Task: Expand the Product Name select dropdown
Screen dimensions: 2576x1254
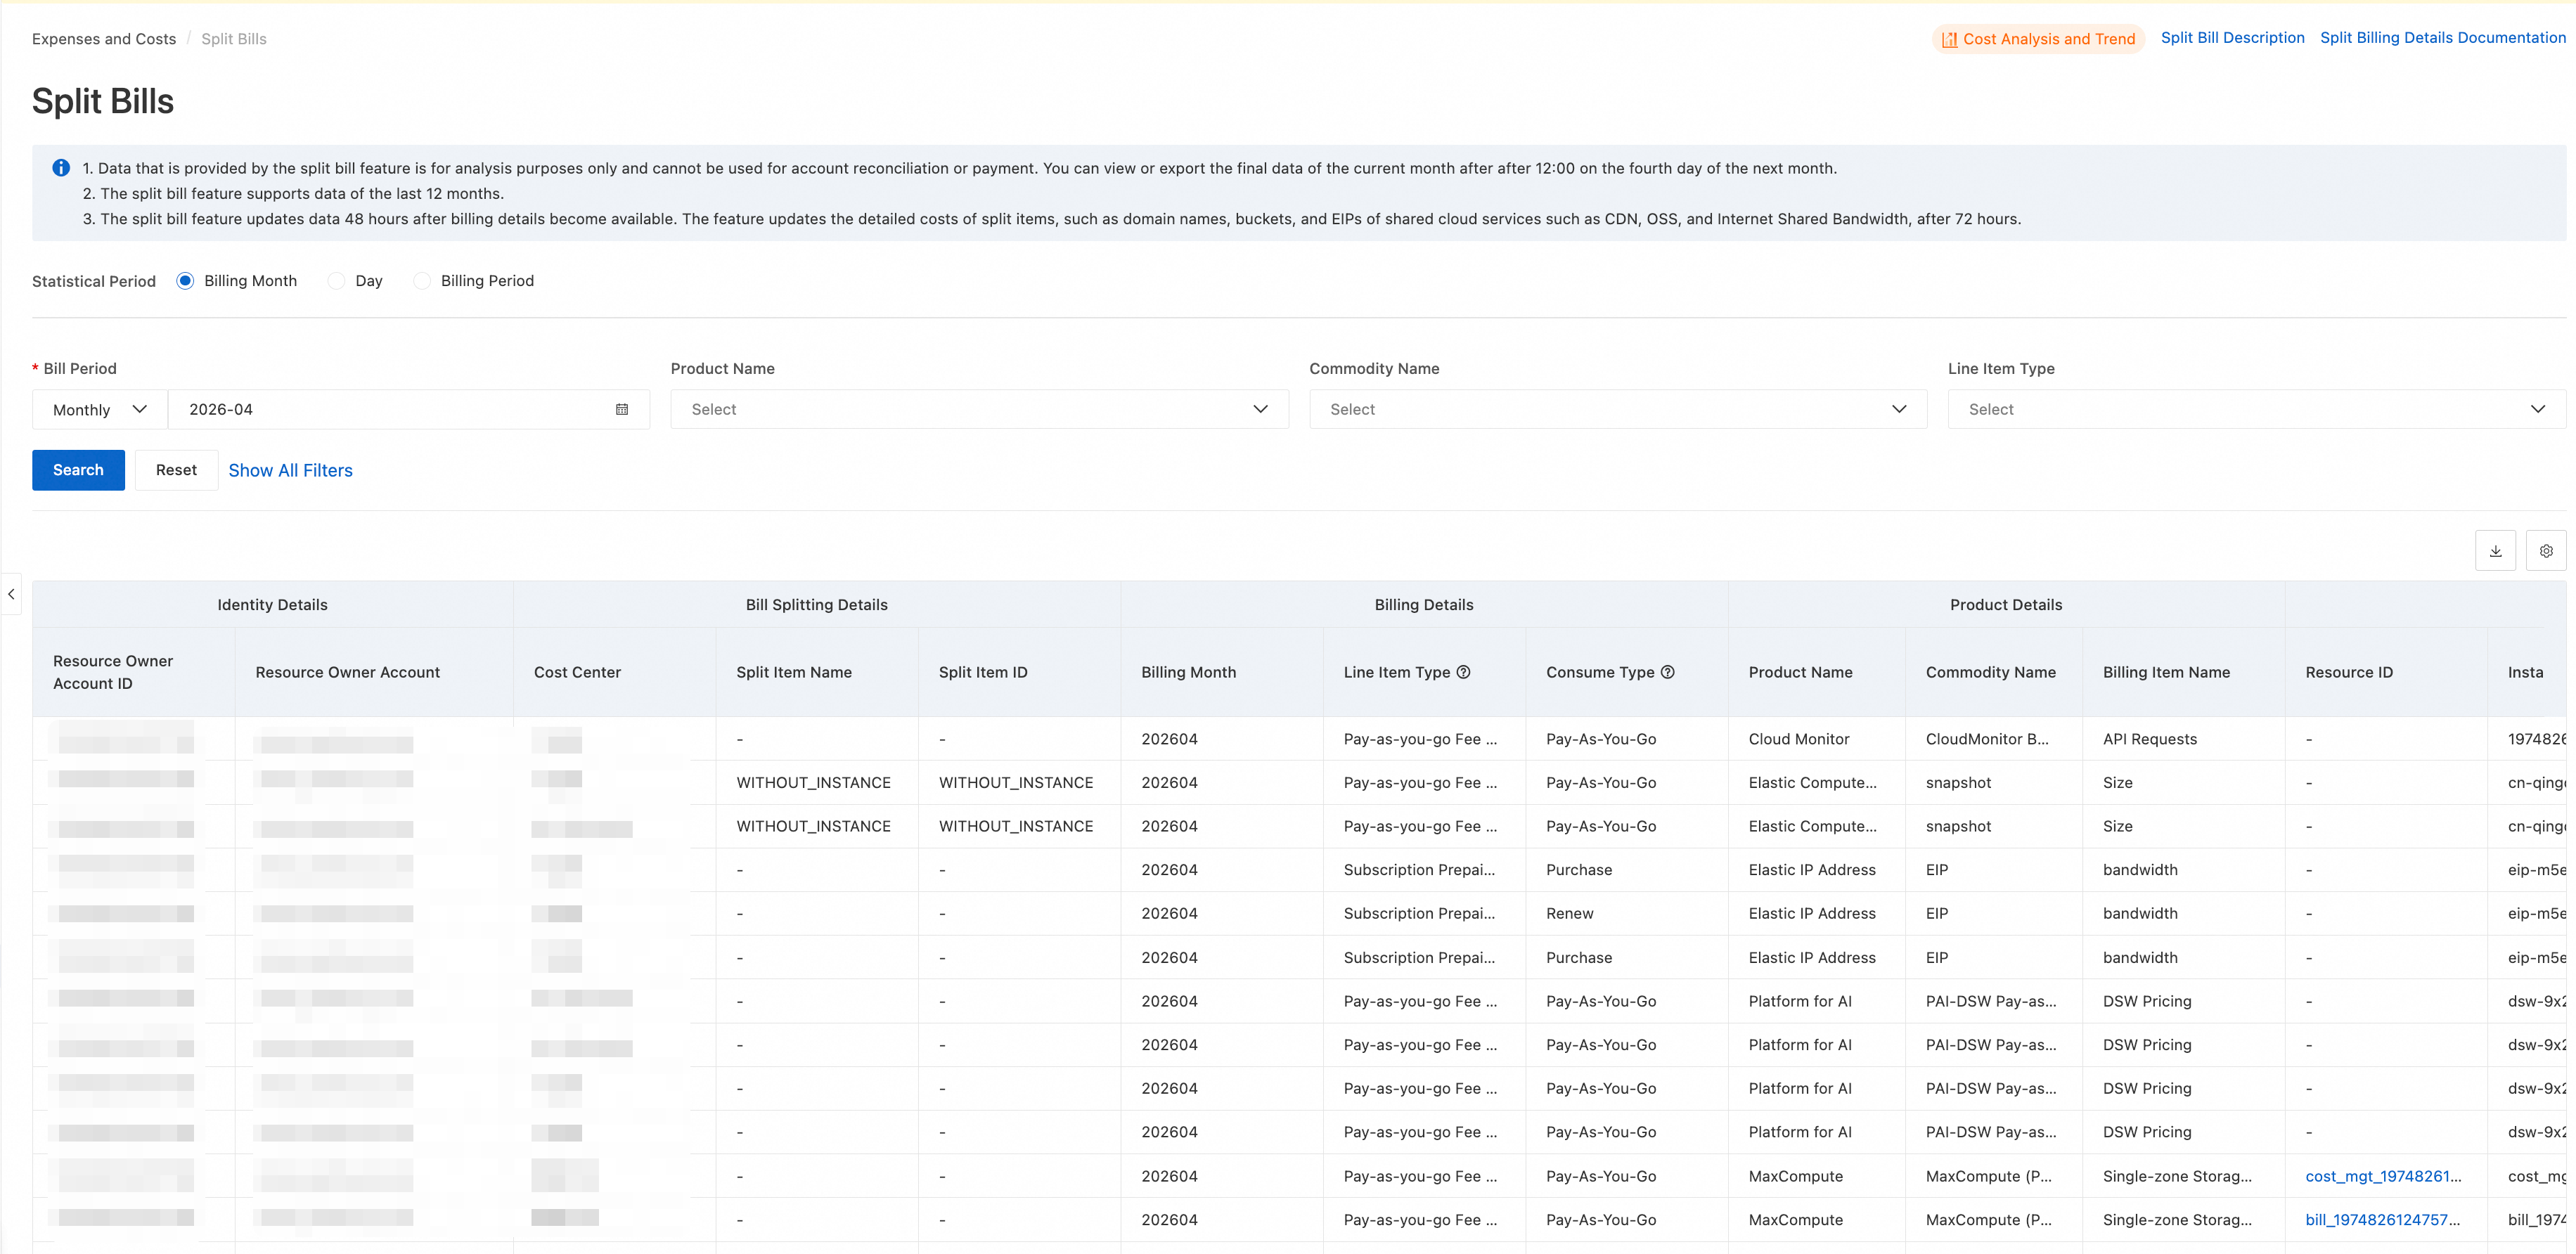Action: pyautogui.click(x=979, y=409)
